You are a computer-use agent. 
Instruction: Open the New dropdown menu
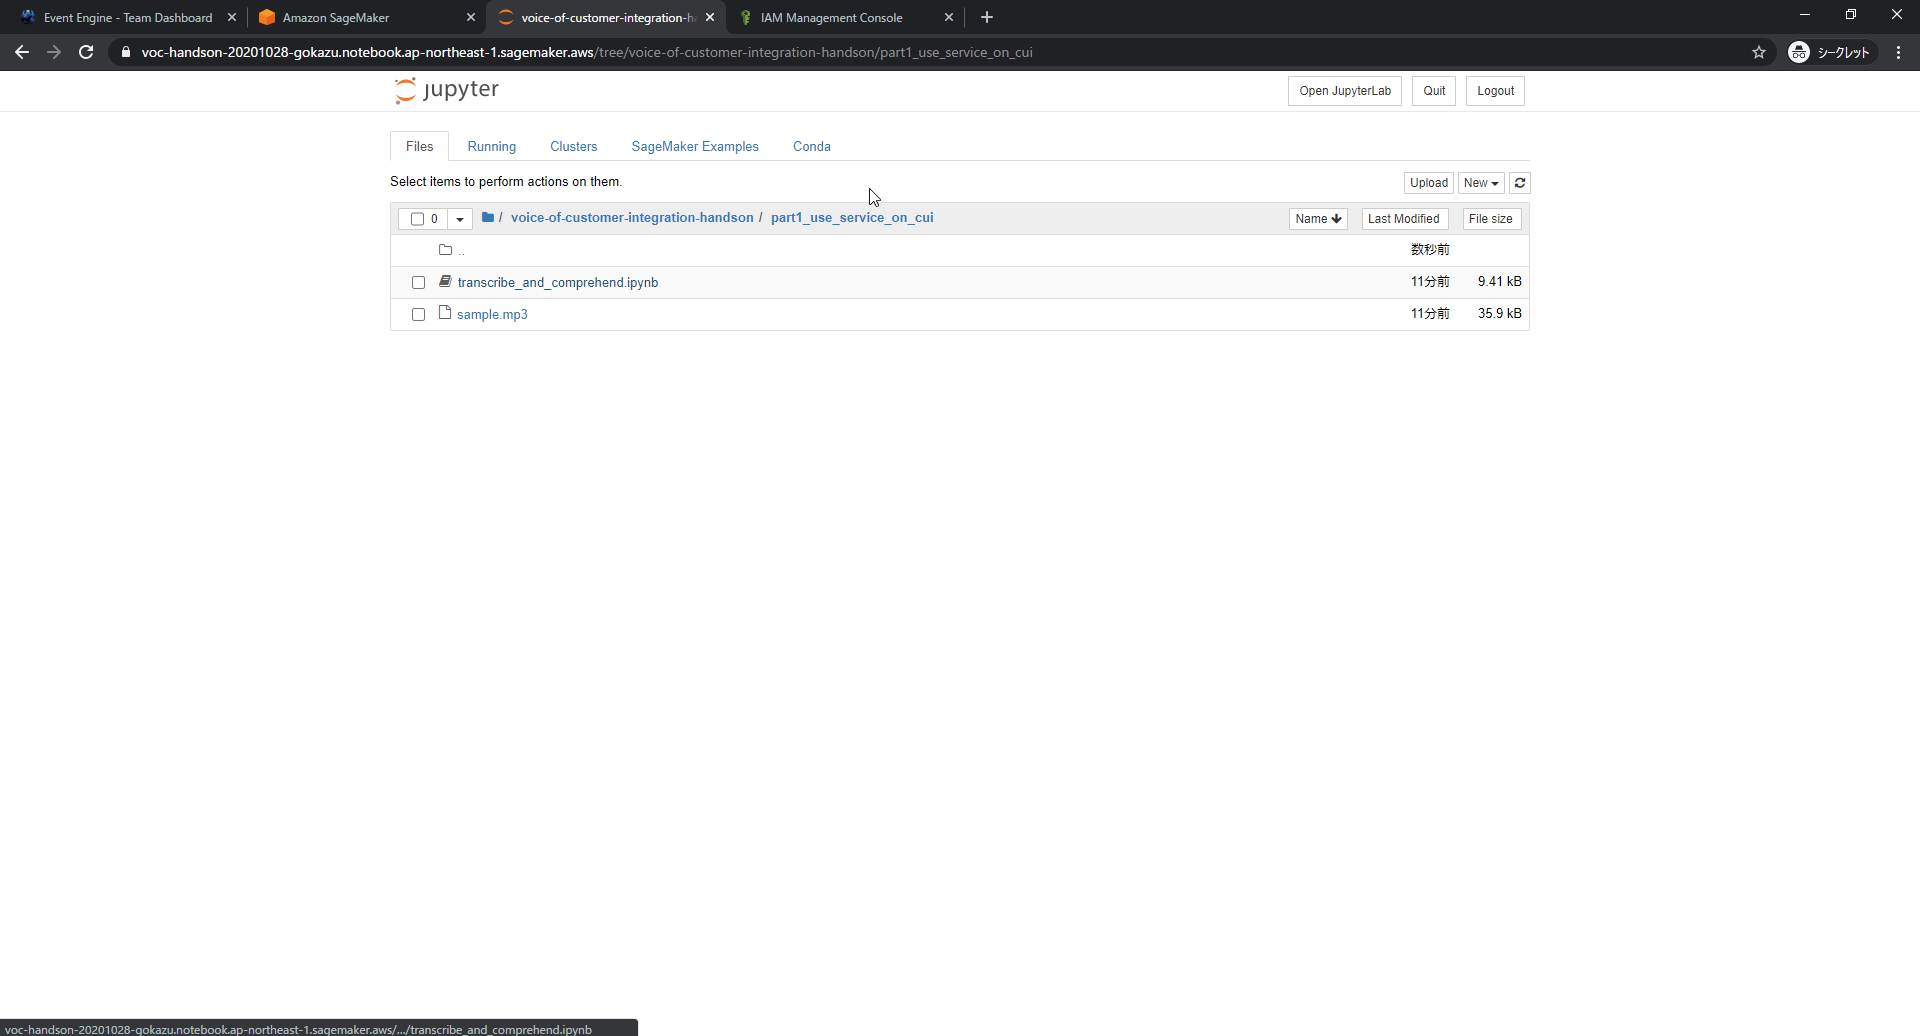1481,183
